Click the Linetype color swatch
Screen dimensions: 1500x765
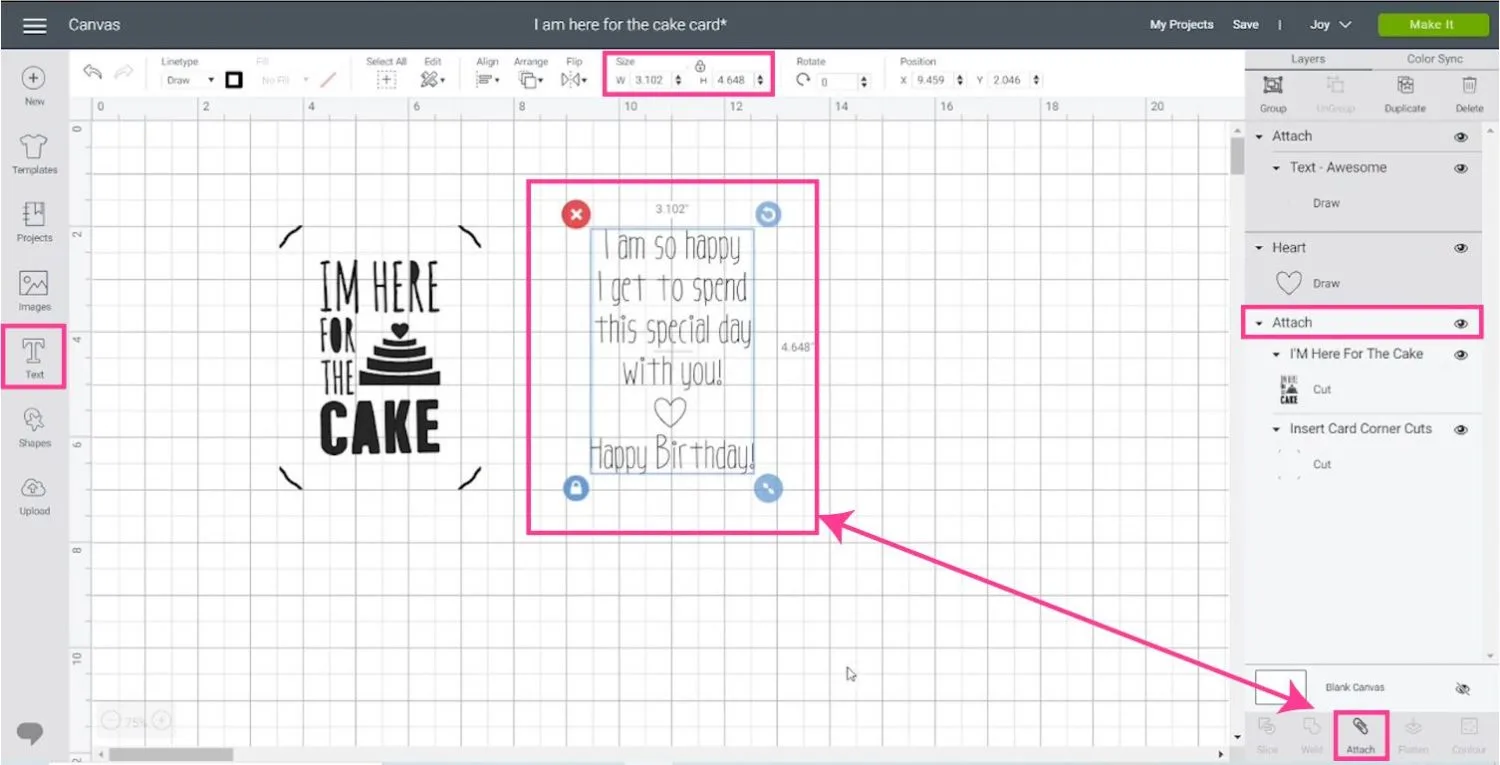(x=234, y=80)
